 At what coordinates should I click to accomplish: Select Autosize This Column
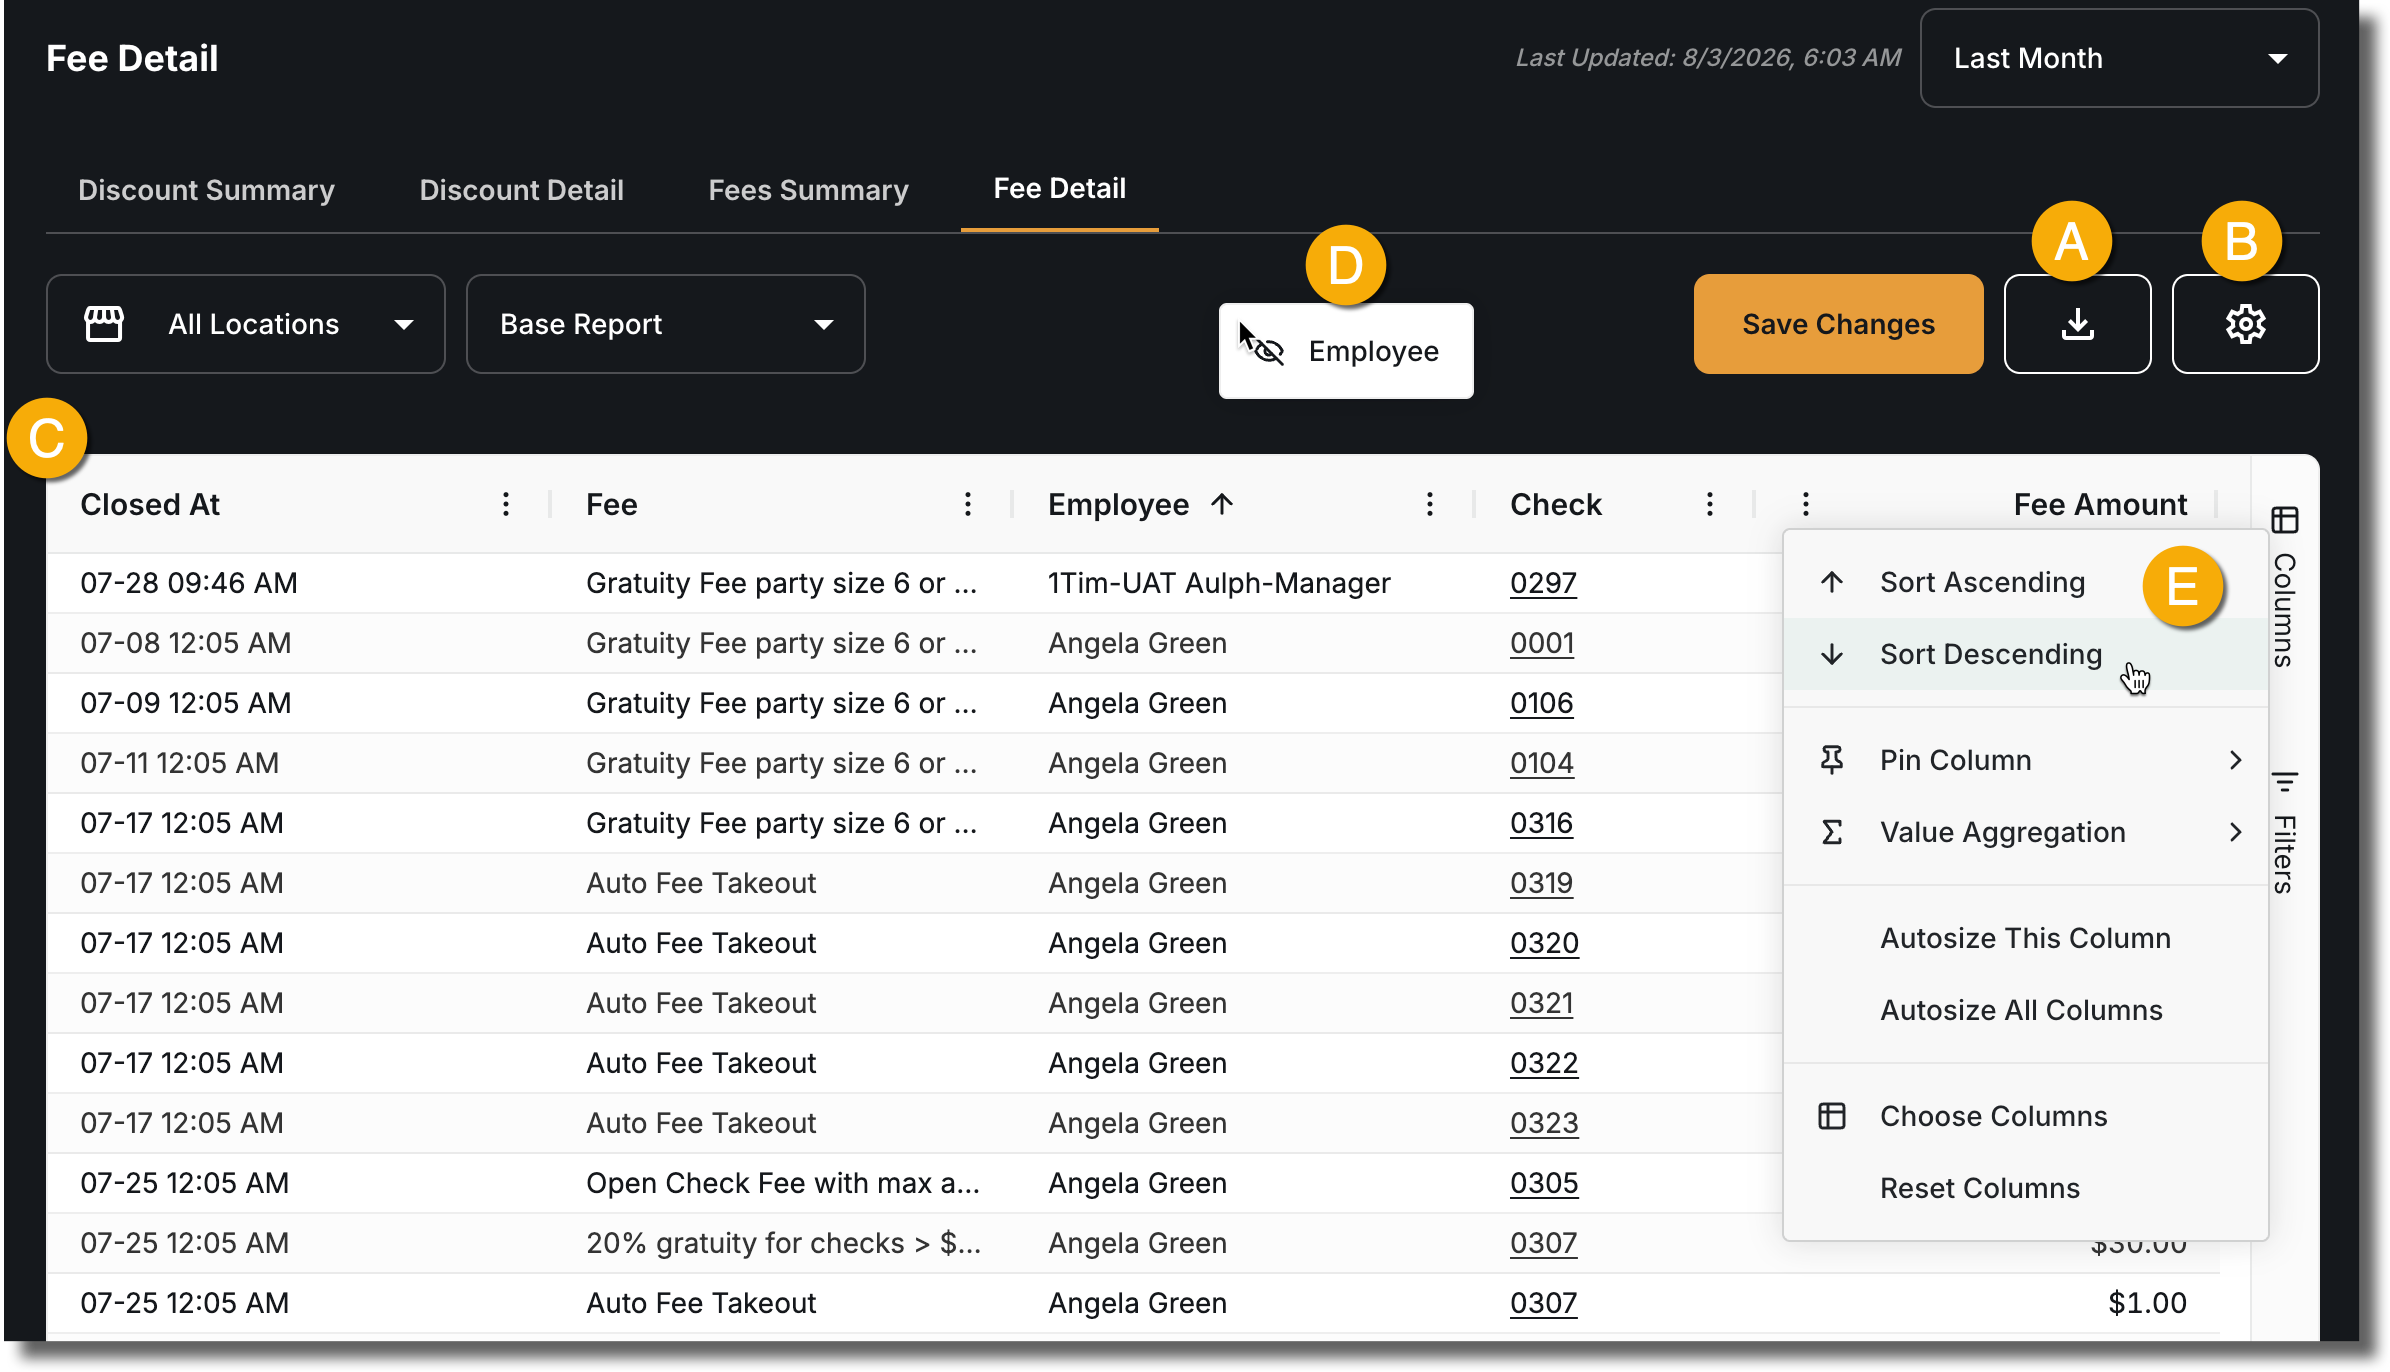[2026, 938]
